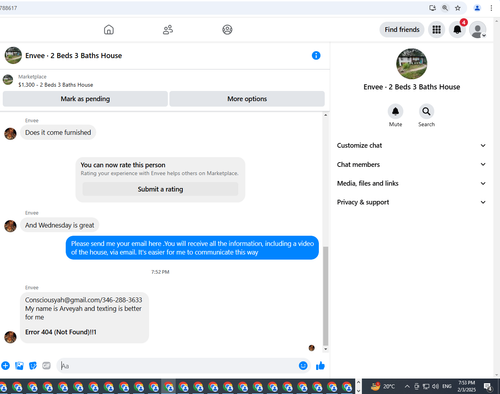Click the 'Error 404 (Not Found)!!1' text
Image resolution: width=500 pixels, height=394 pixels.
pos(61,332)
